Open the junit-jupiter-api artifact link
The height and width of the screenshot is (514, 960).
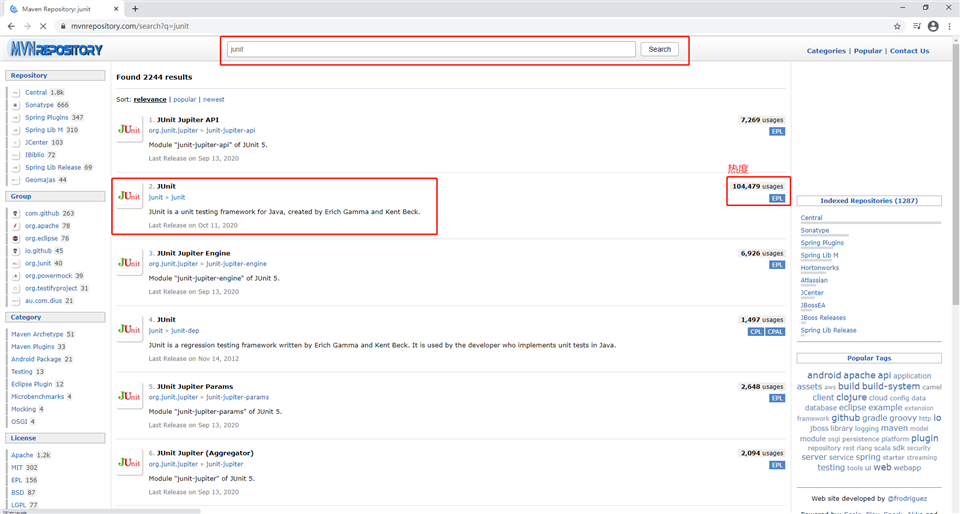[230, 130]
